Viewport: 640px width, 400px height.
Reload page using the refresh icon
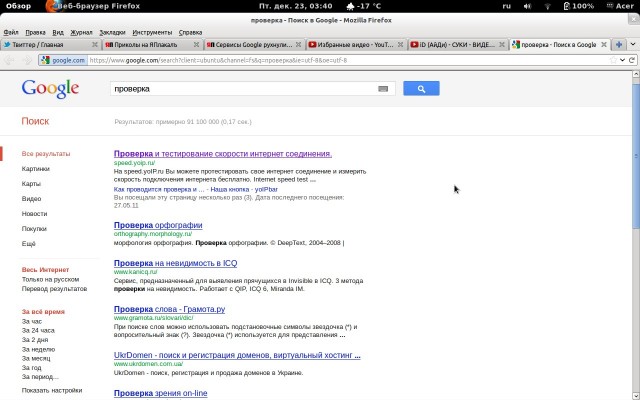(632, 60)
